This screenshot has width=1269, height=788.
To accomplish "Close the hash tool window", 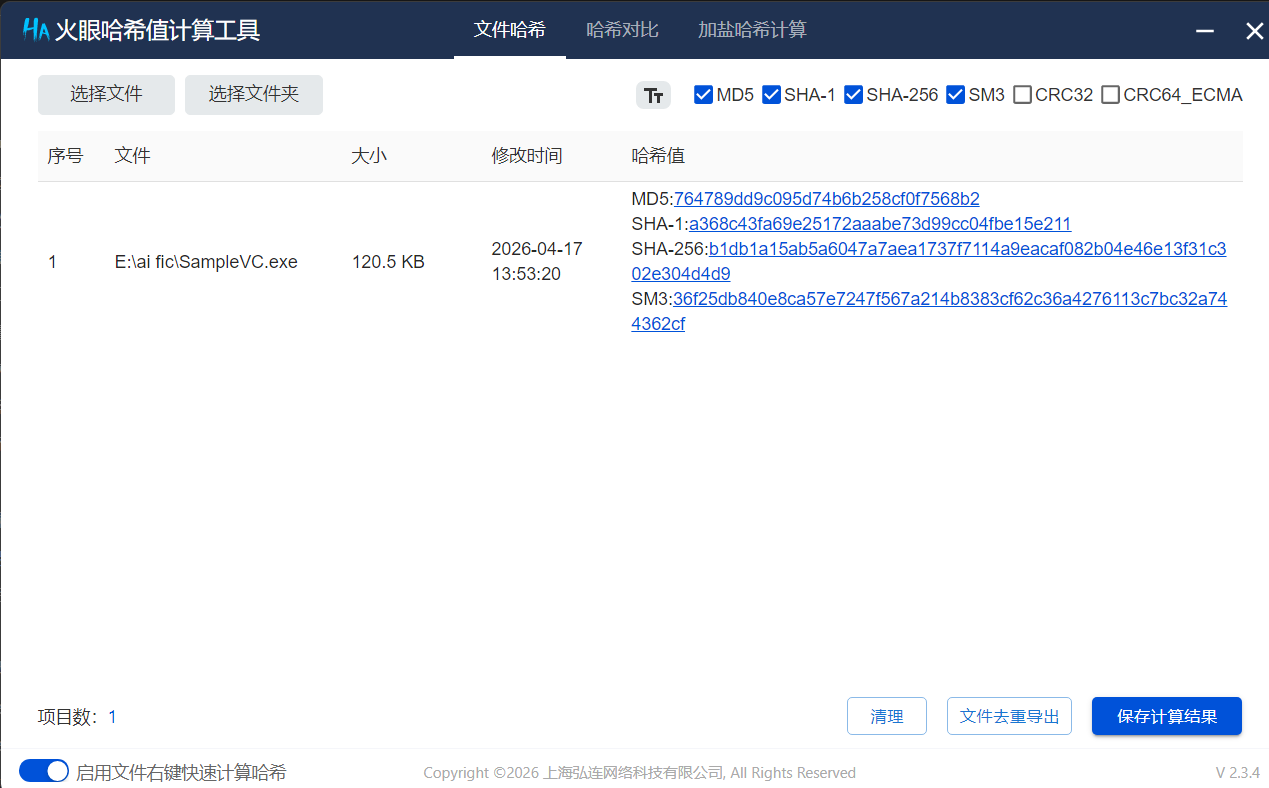I will click(x=1254, y=31).
